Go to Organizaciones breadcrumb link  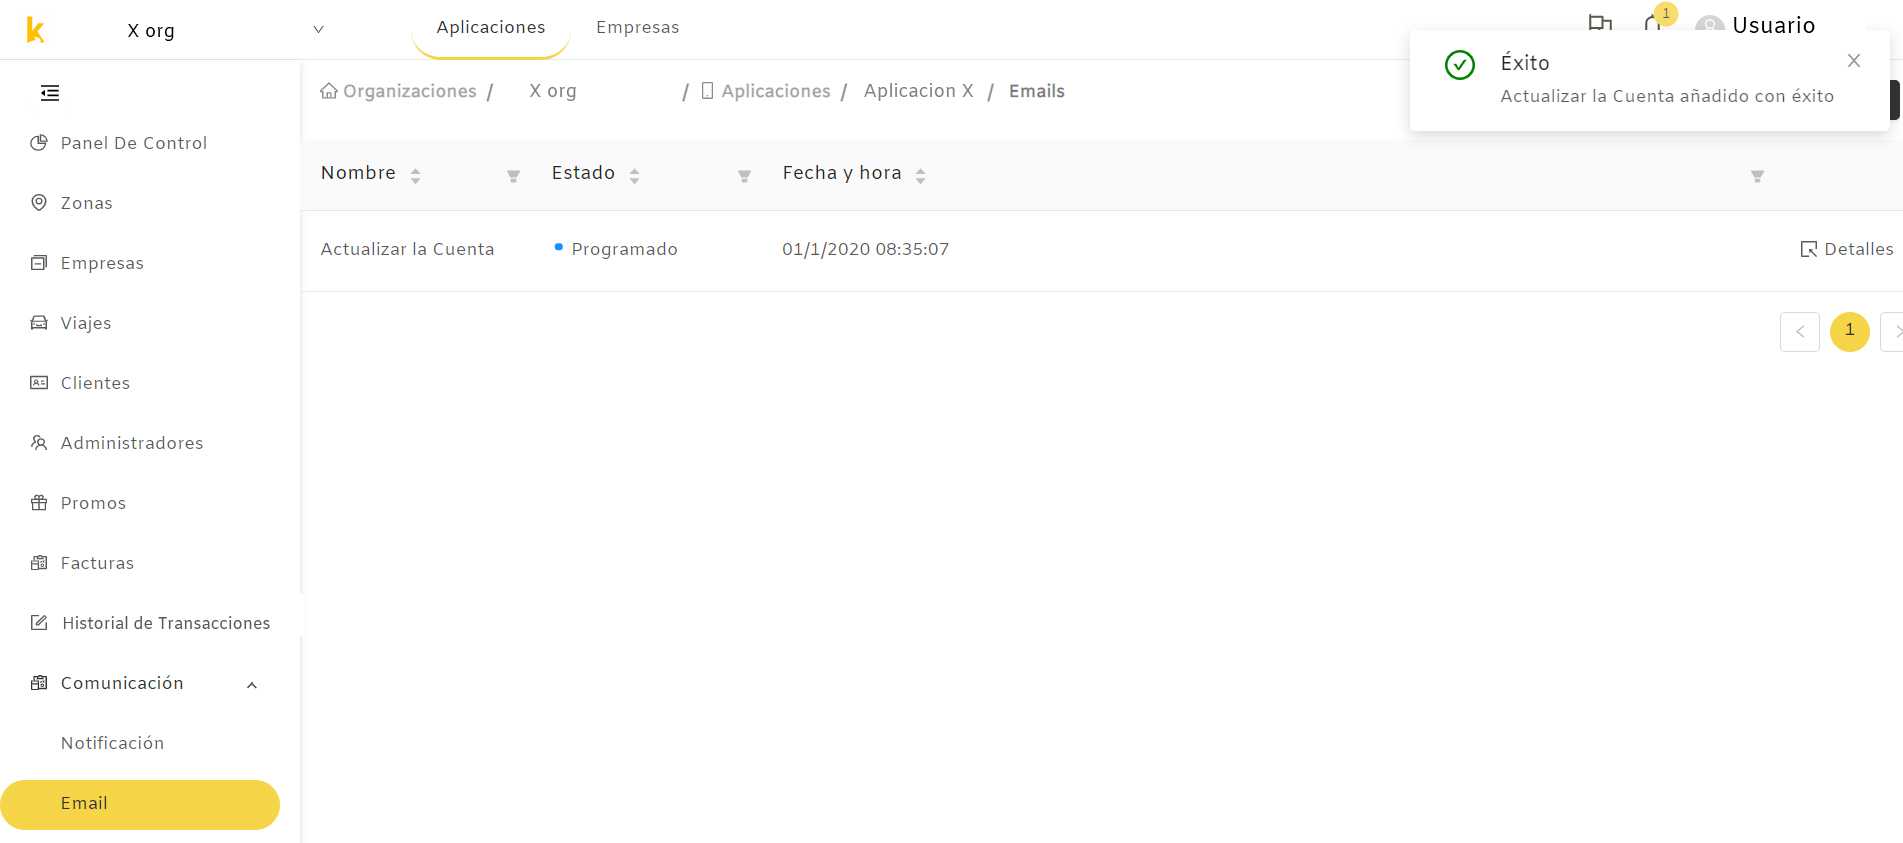pos(410,91)
